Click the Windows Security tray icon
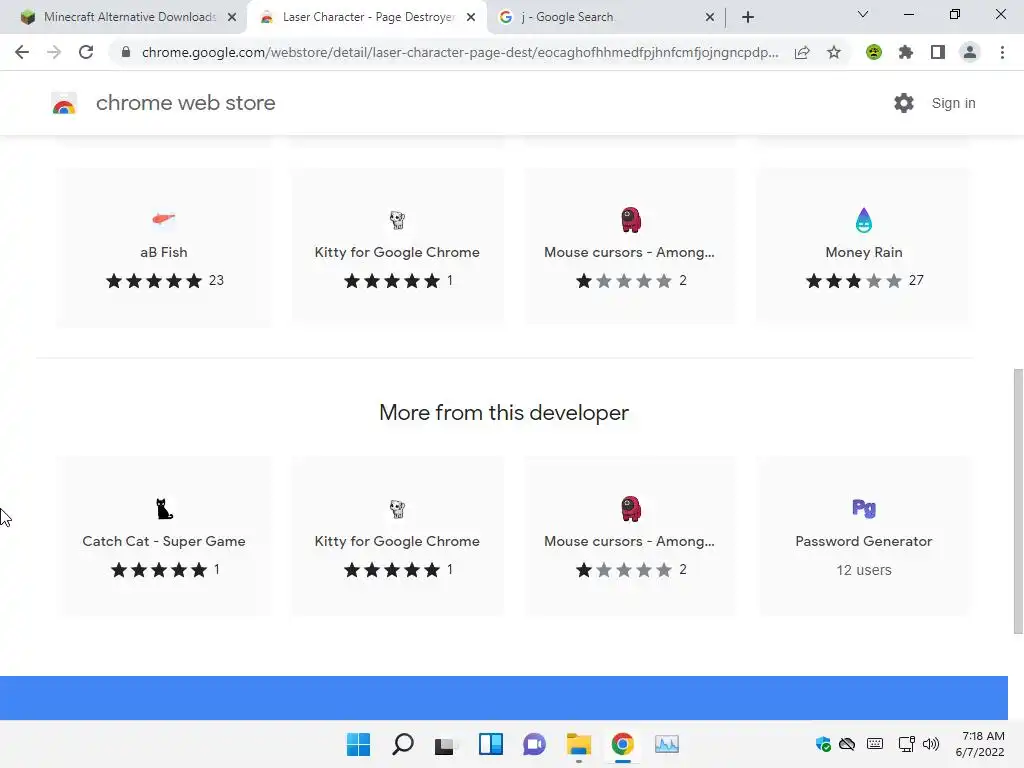This screenshot has width=1024, height=768. click(824, 744)
